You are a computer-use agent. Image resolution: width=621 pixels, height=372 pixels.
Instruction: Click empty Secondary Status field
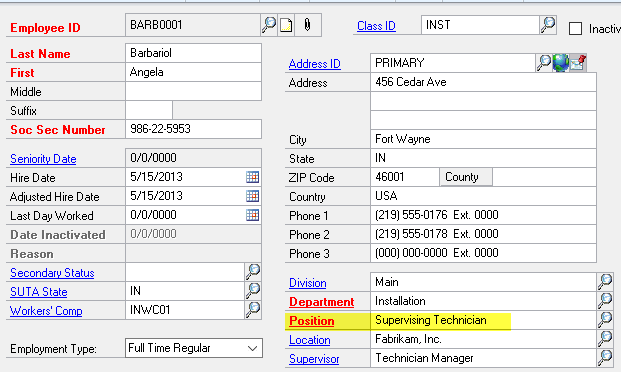(x=185, y=272)
